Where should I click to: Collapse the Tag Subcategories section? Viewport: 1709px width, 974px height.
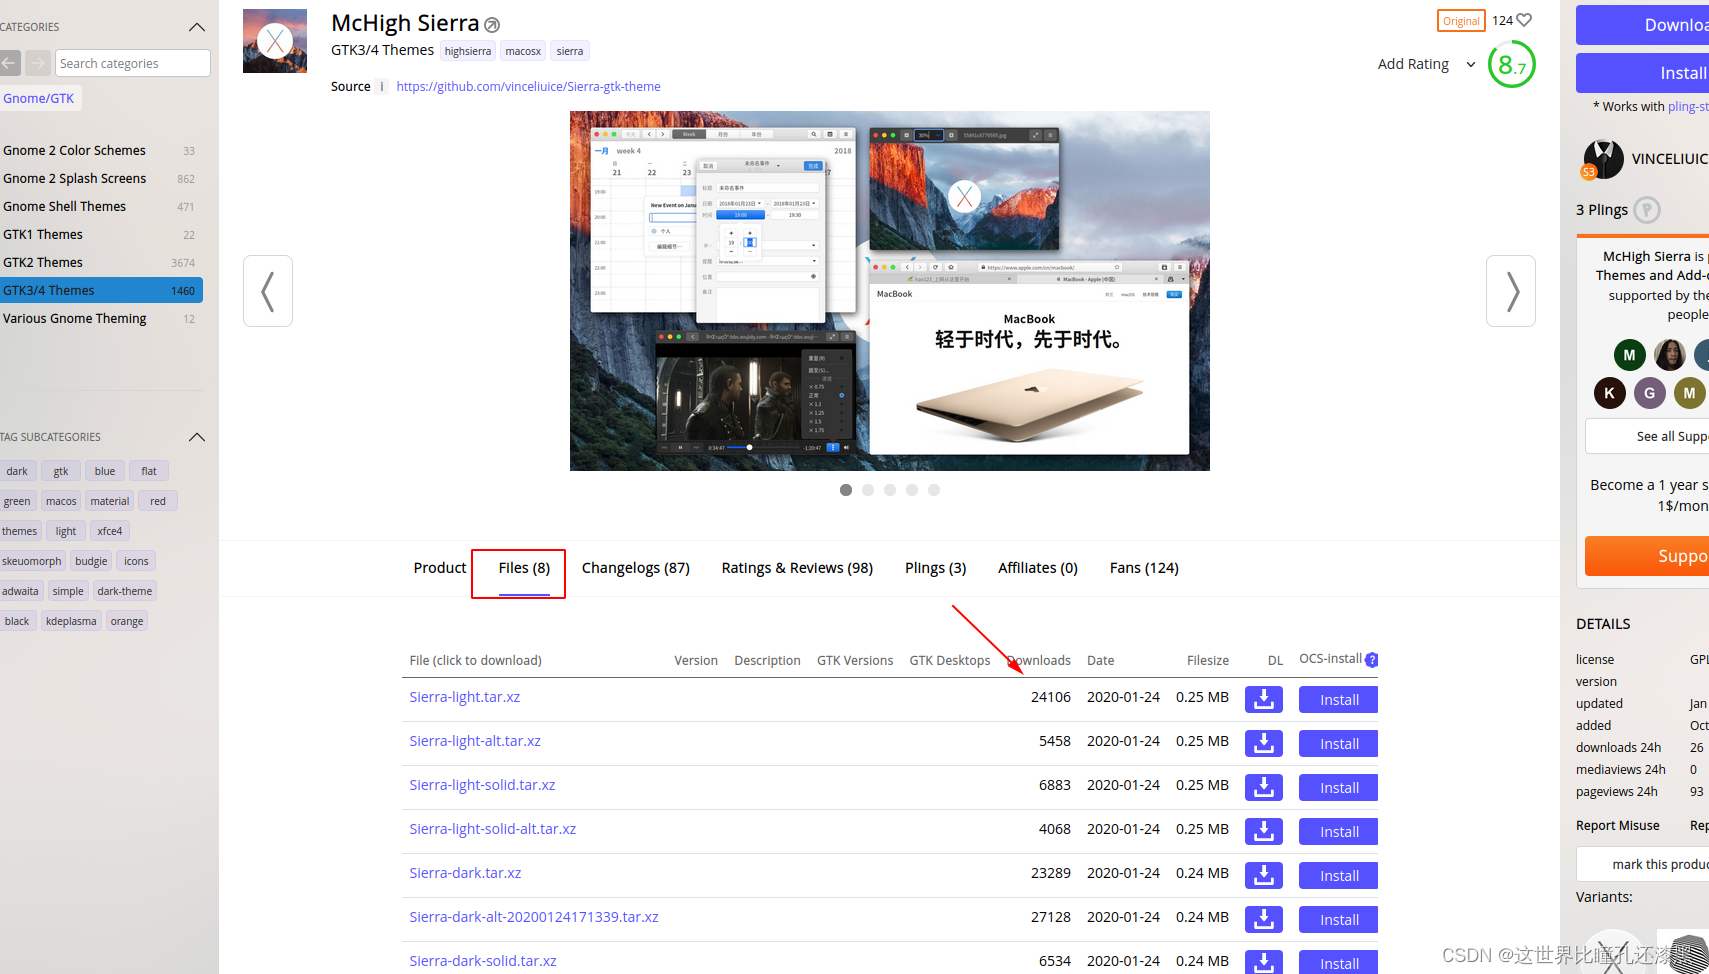coord(197,437)
